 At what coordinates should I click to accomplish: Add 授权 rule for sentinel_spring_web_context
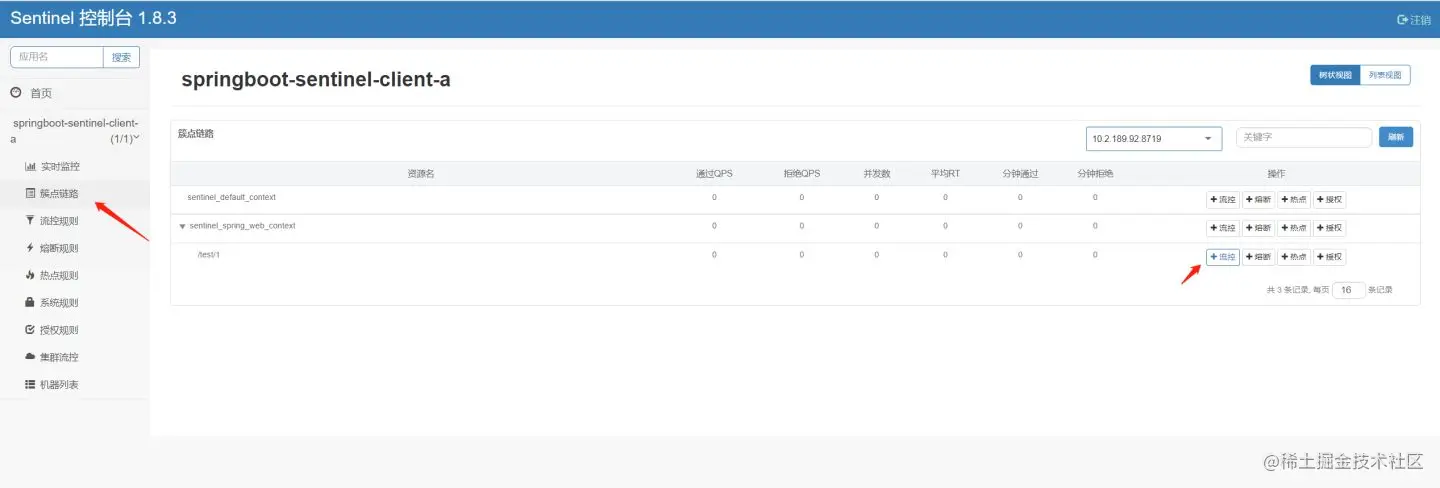click(1330, 228)
